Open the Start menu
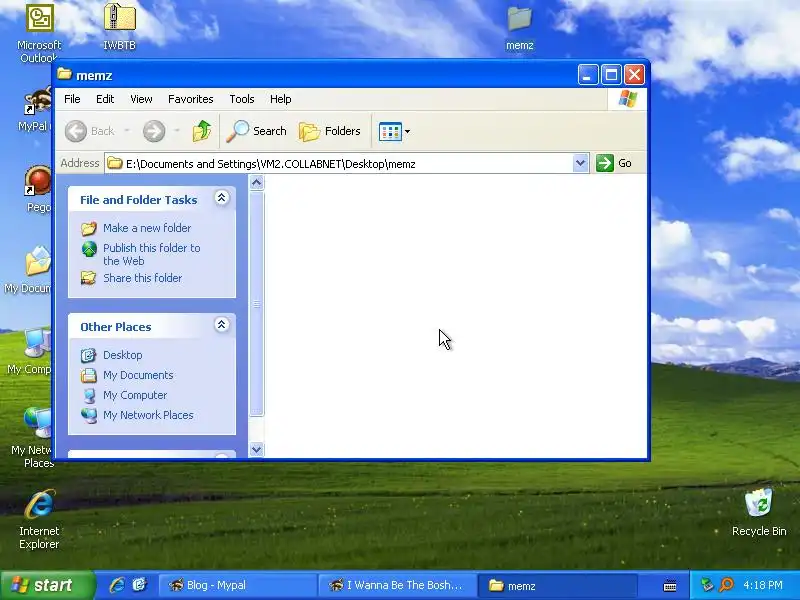 (47, 585)
